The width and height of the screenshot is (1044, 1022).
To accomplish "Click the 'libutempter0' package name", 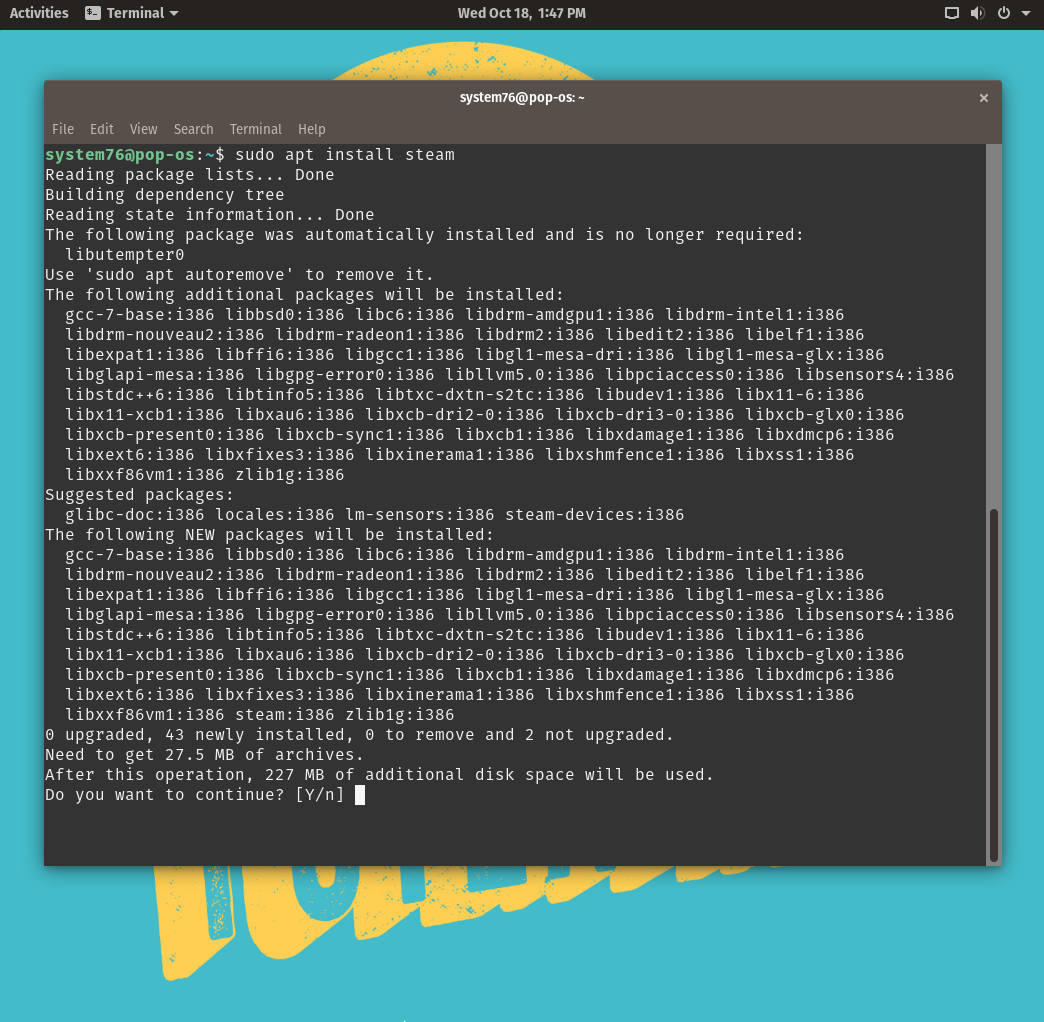I will [125, 255].
